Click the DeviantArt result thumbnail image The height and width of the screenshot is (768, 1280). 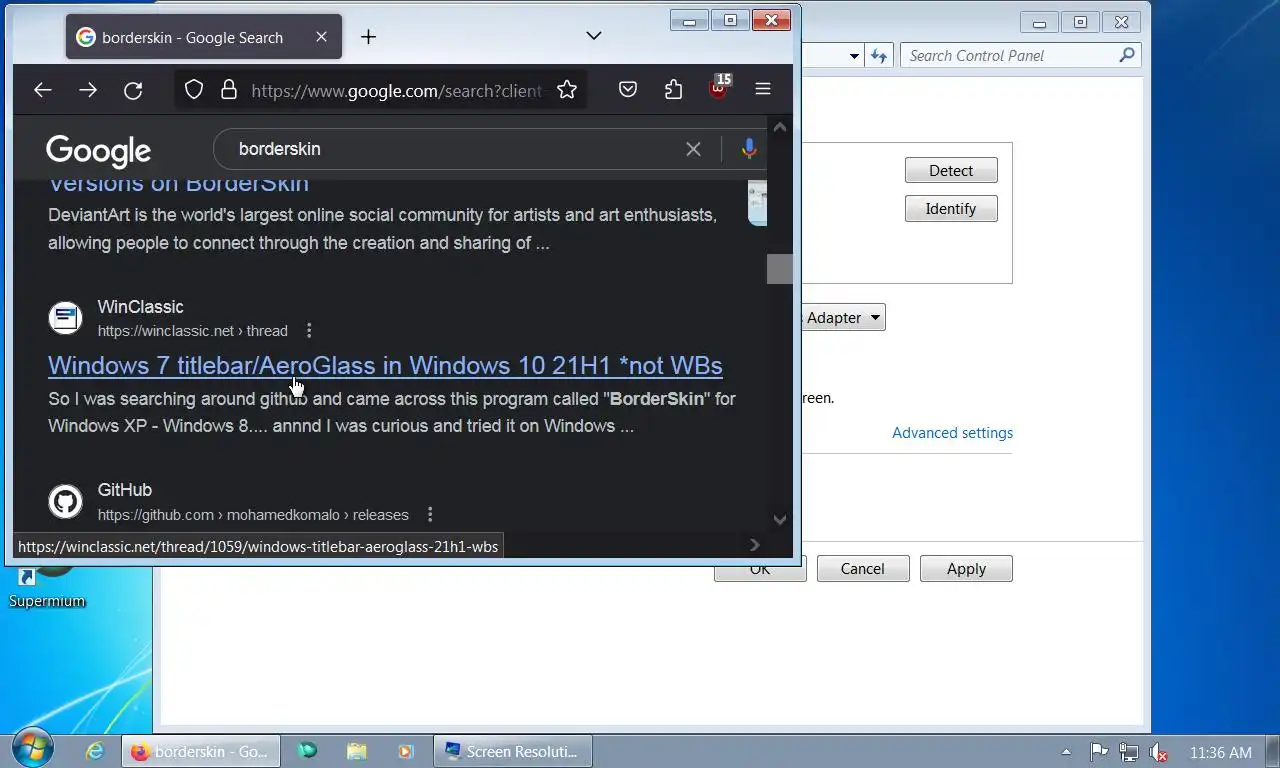pos(757,203)
